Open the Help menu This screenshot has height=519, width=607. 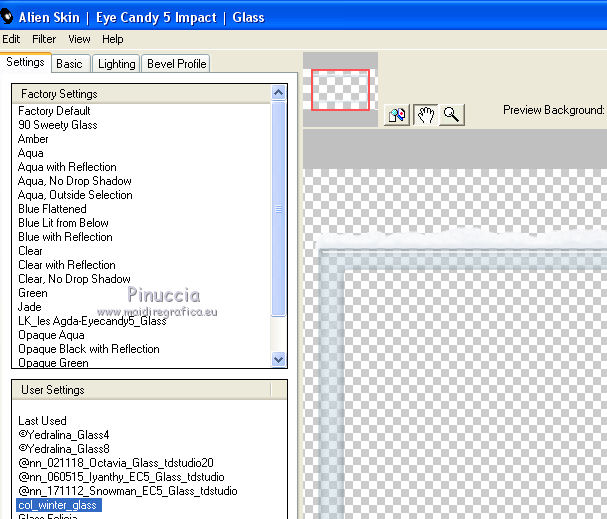(113, 39)
